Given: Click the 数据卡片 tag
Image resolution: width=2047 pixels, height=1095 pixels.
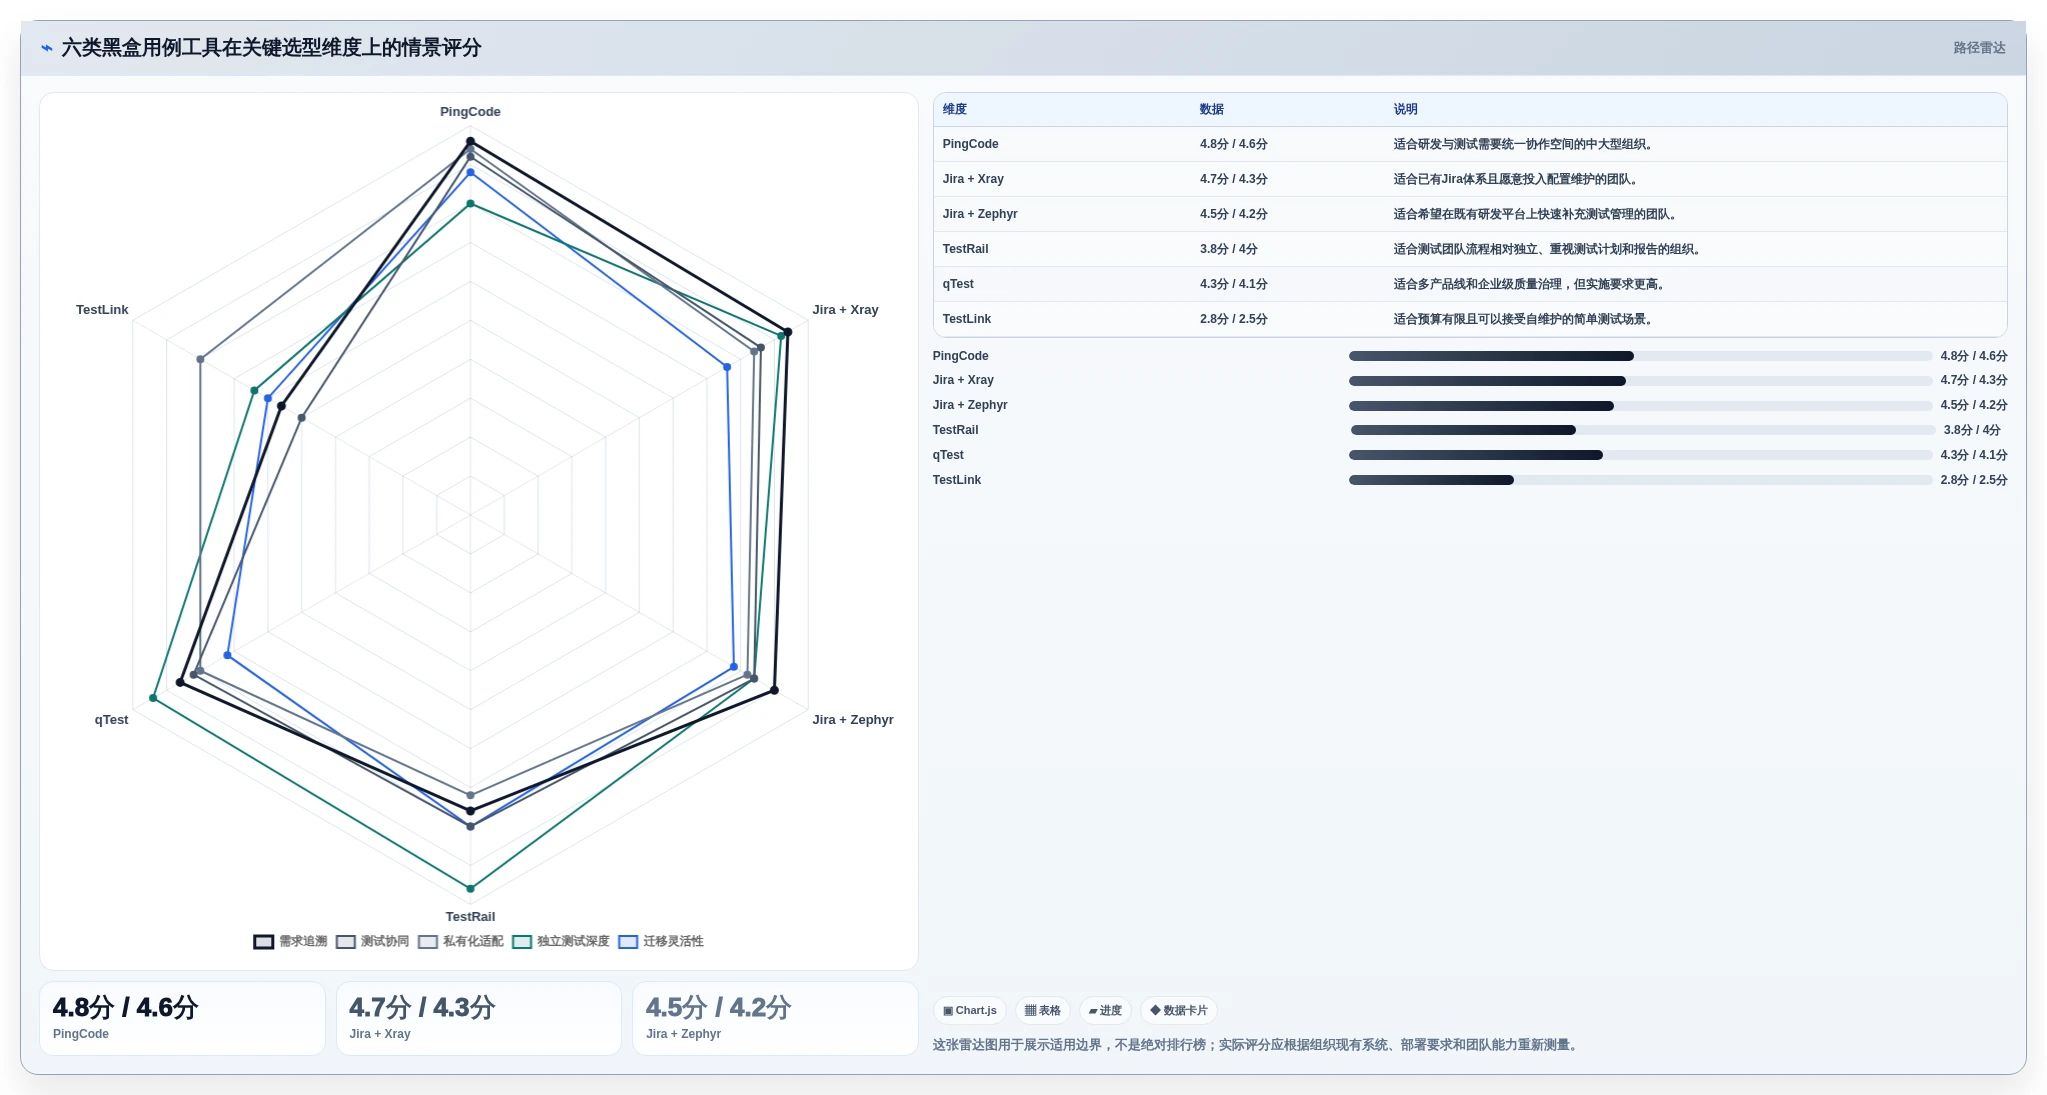Looking at the screenshot, I should (x=1179, y=1010).
